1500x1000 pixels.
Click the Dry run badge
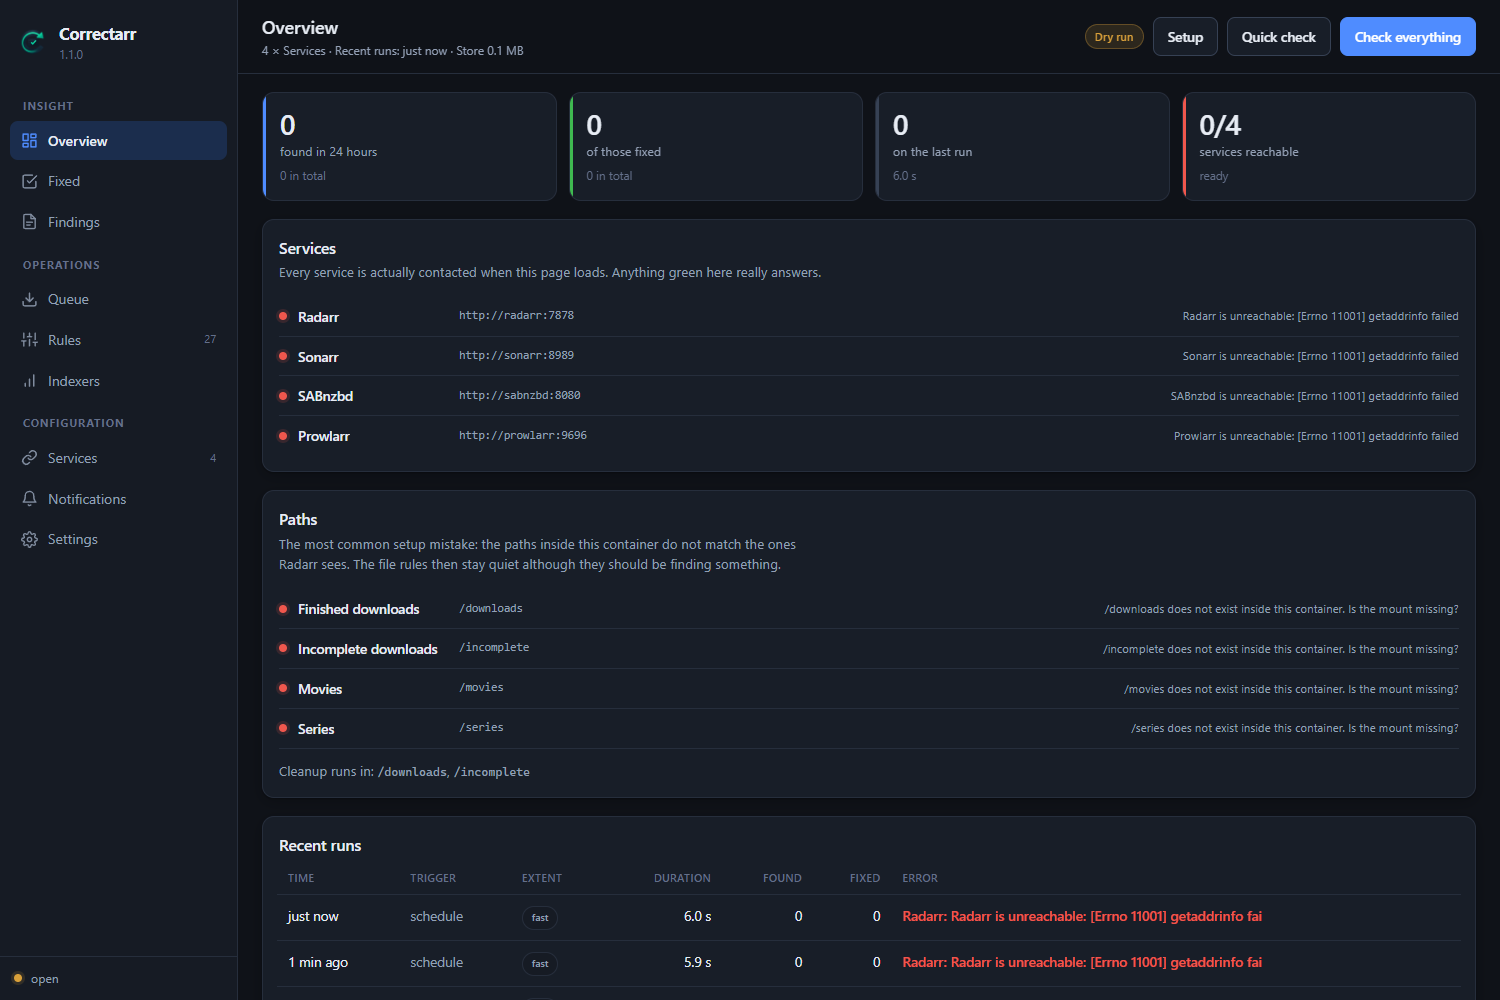(x=1114, y=37)
